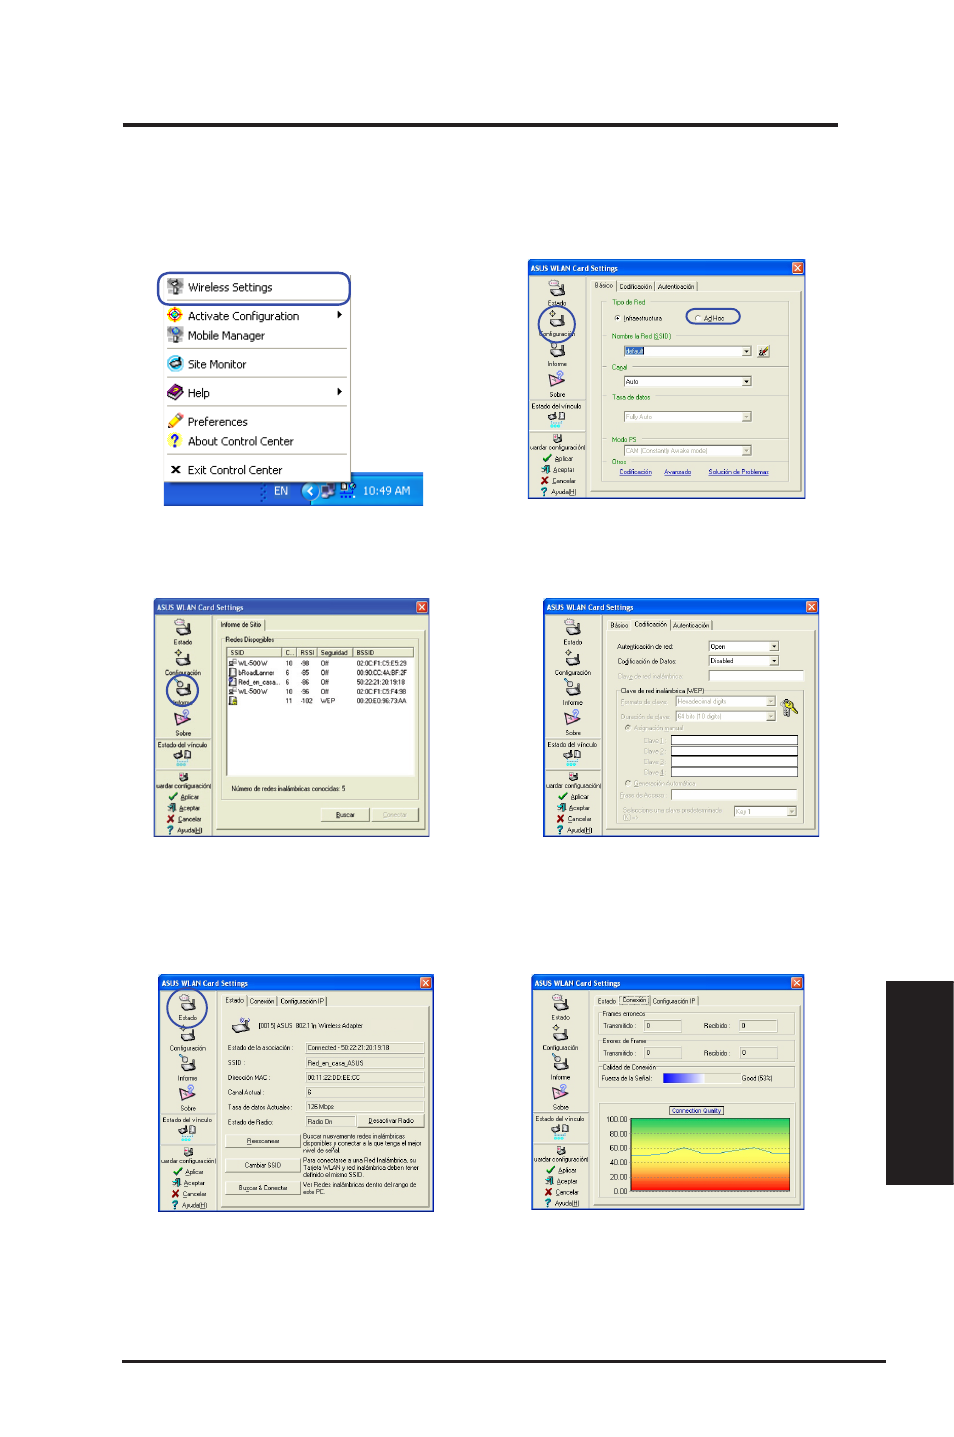The image size is (954, 1437).
Task: Click the Buscar & Conectar button
Action: 263,1188
